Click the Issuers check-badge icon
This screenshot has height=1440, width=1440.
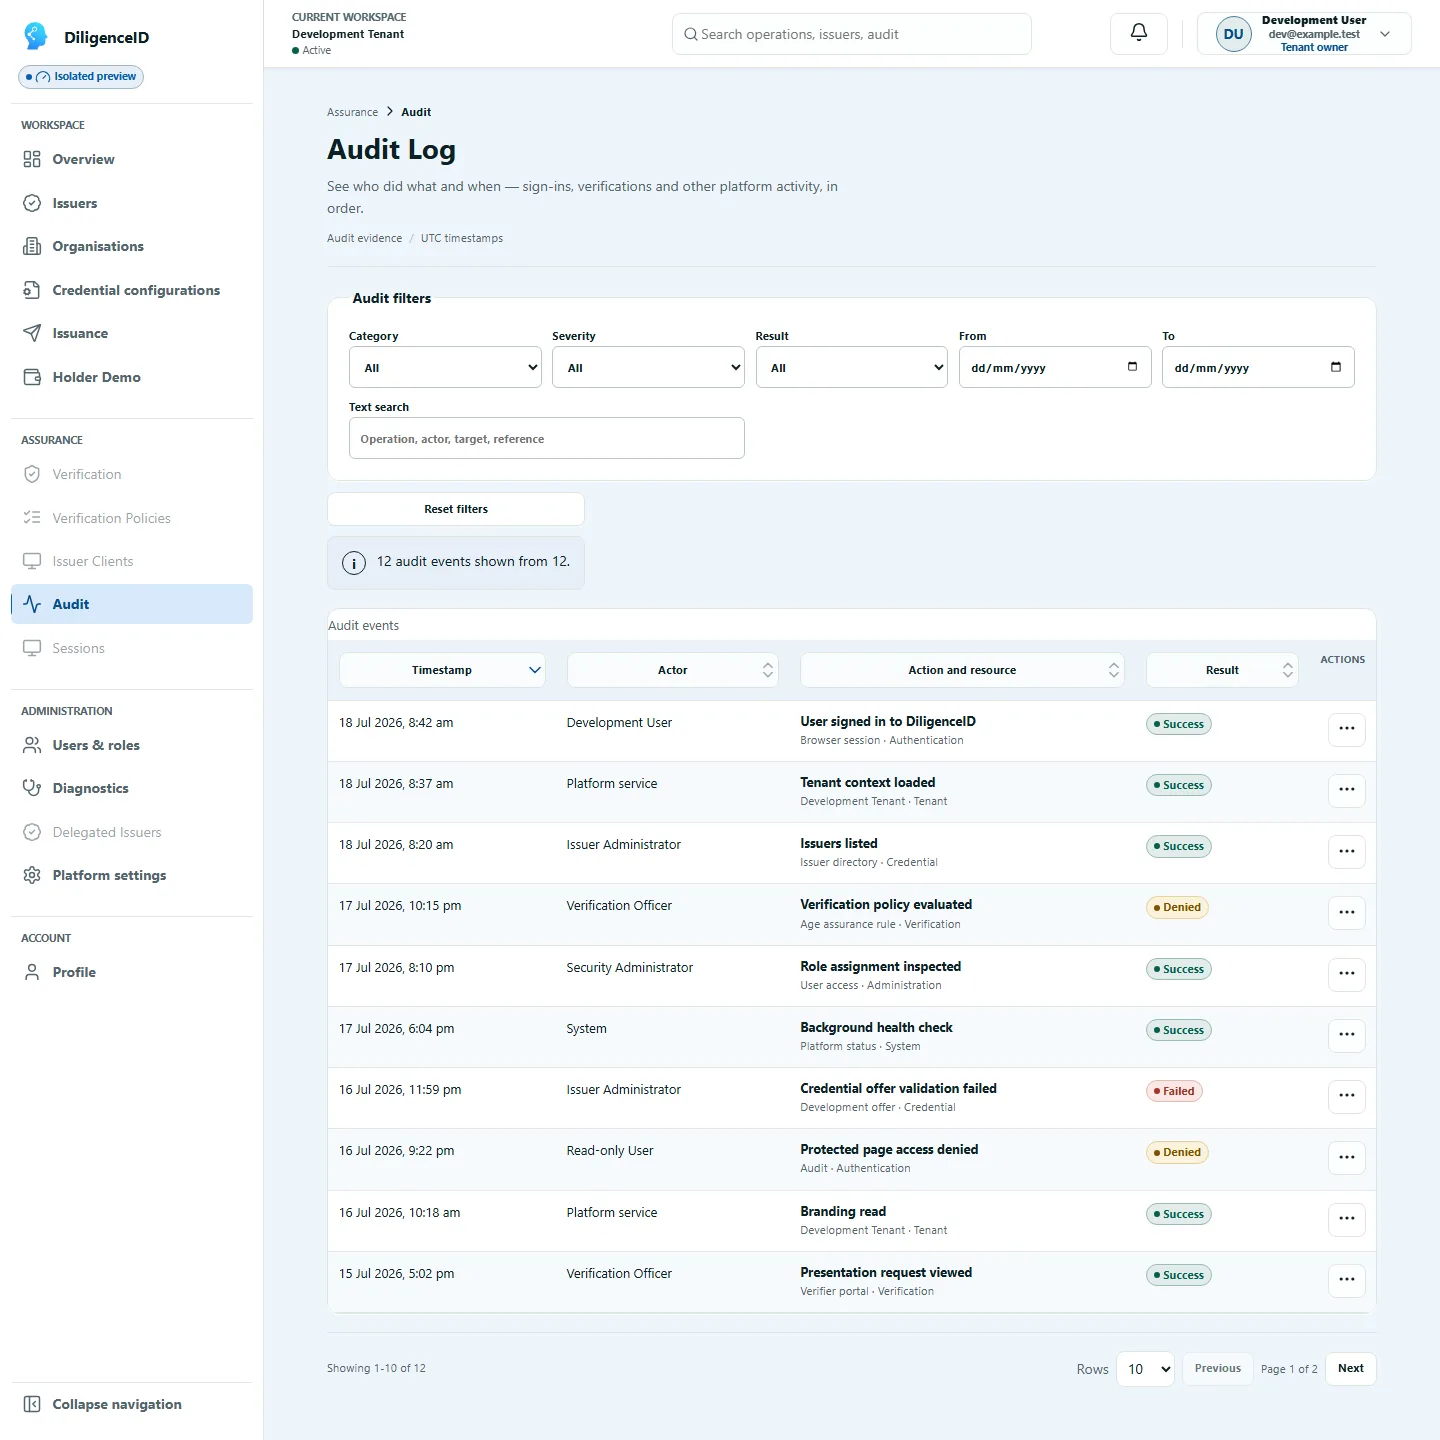click(x=32, y=203)
